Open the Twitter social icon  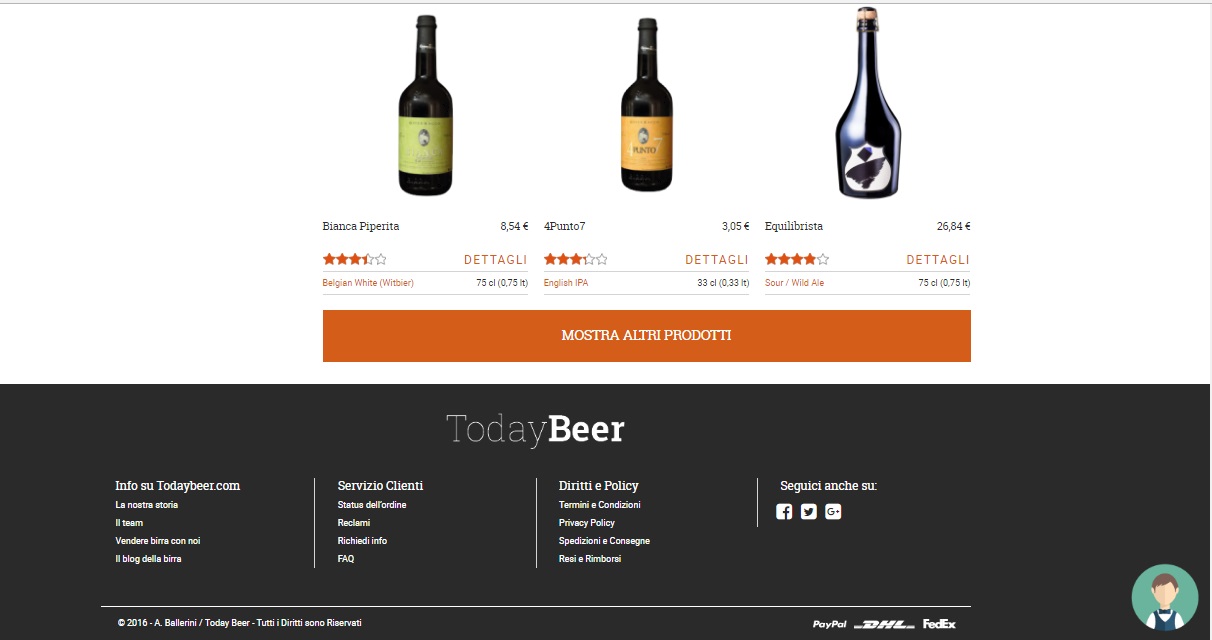point(809,512)
